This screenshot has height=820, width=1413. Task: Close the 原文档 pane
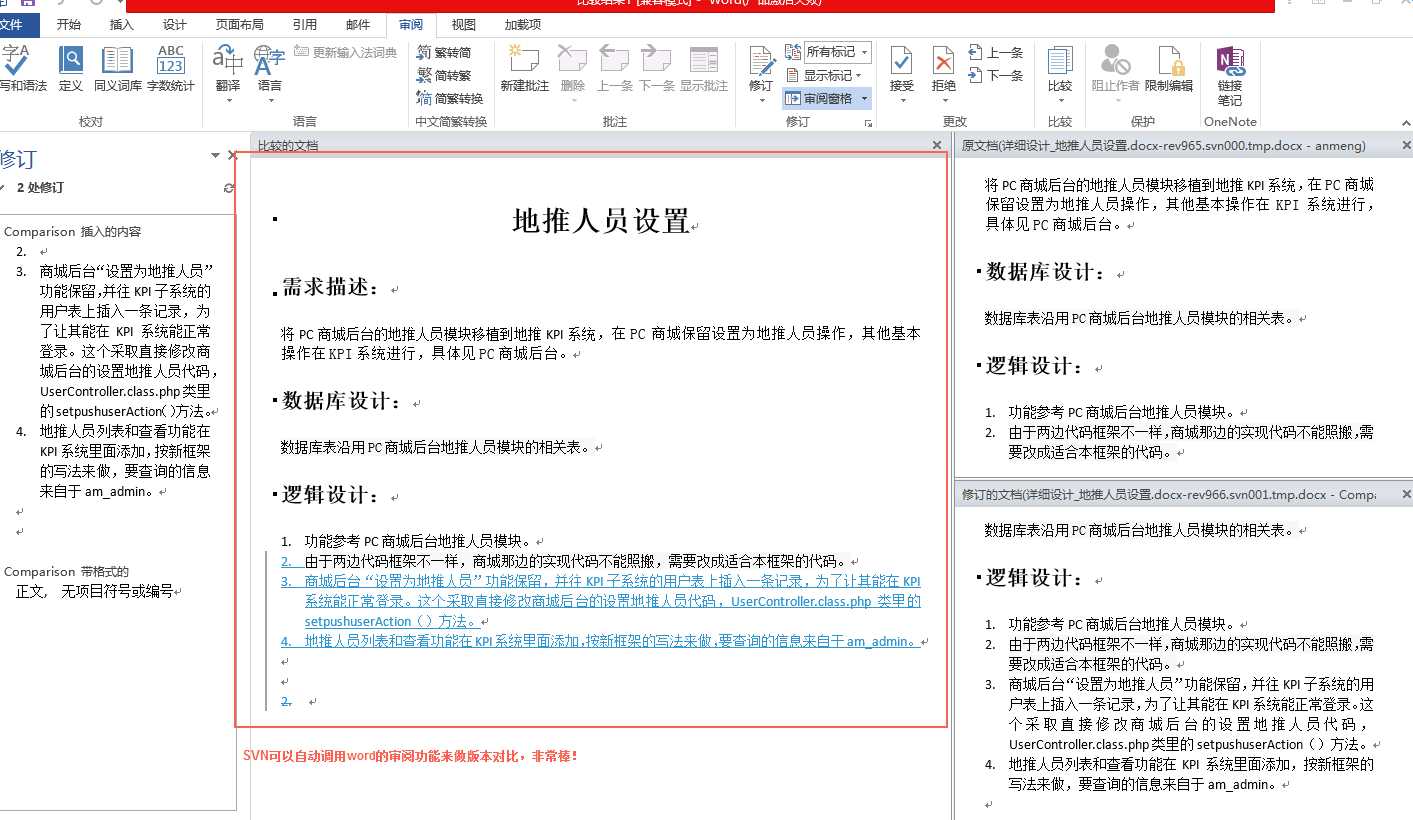(1407, 146)
